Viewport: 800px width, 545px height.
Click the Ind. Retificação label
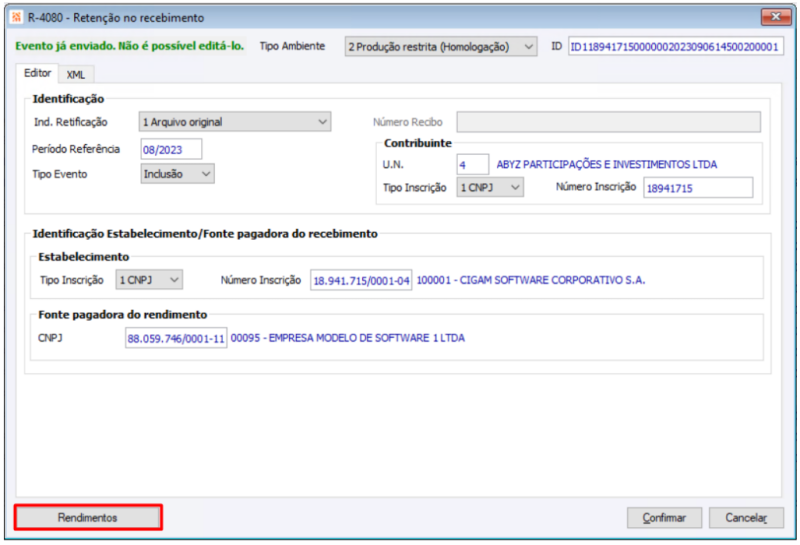tap(70, 122)
